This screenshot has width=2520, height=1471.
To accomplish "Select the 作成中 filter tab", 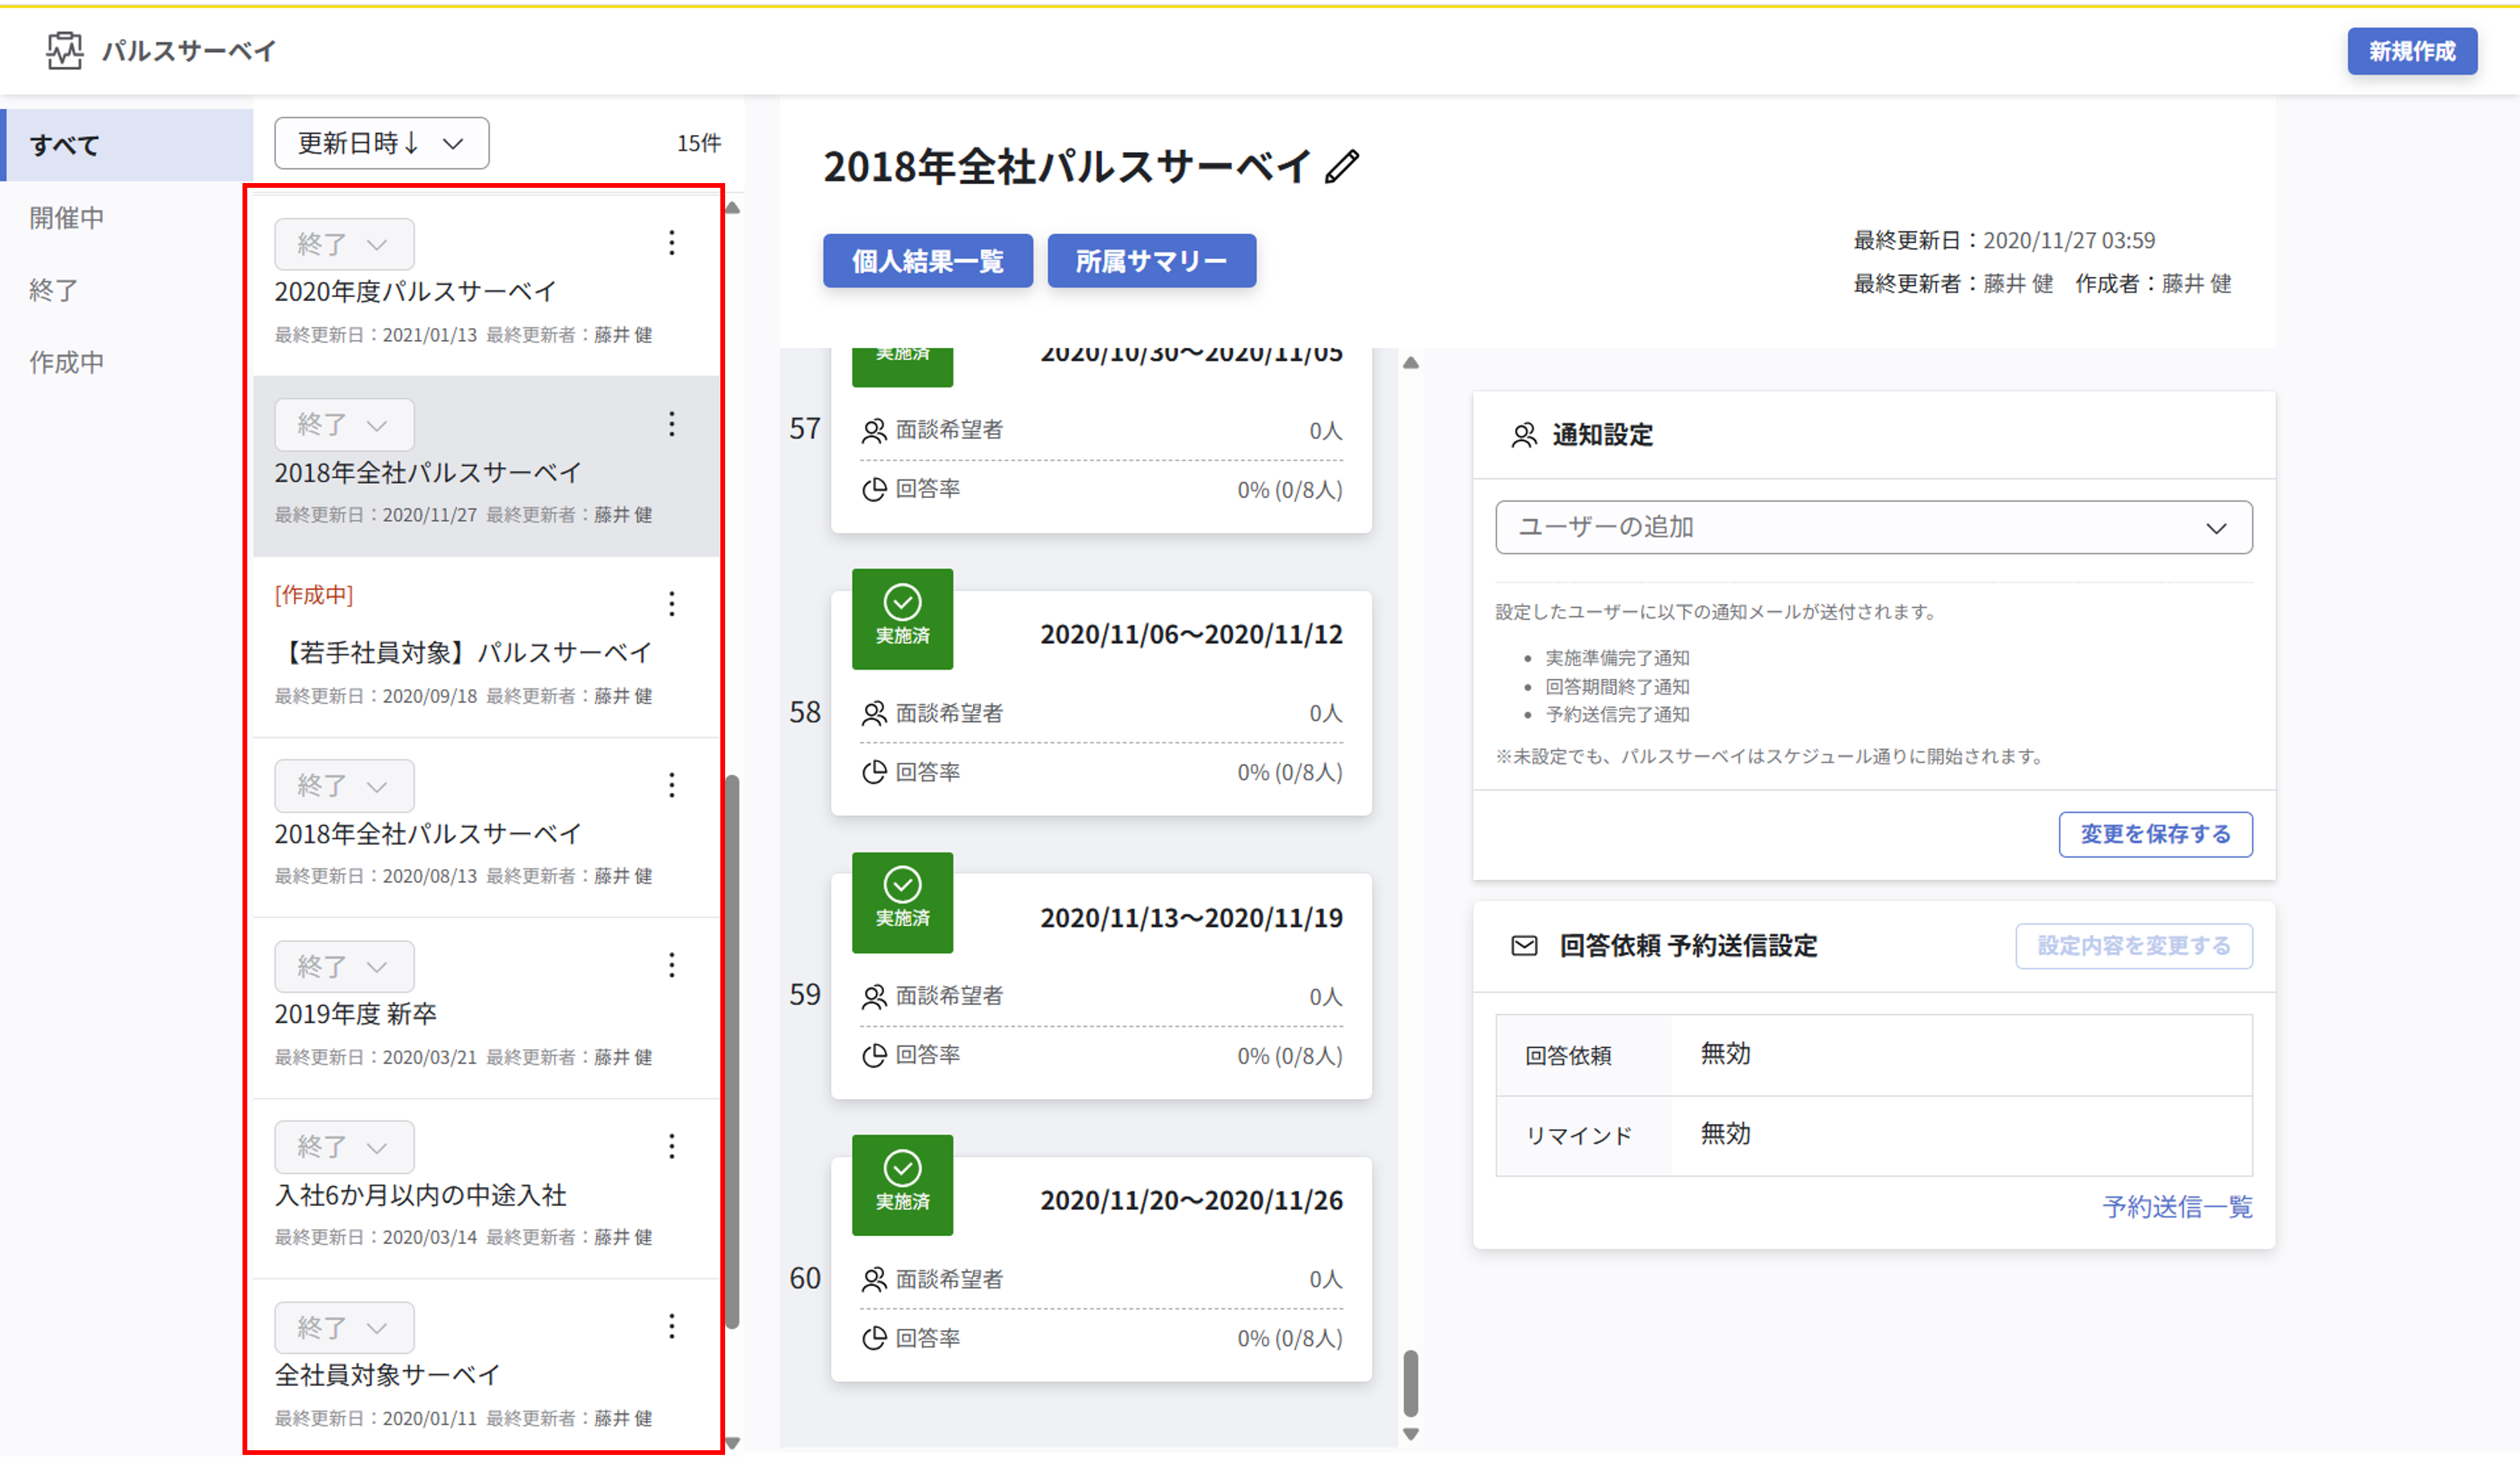I will point(127,362).
